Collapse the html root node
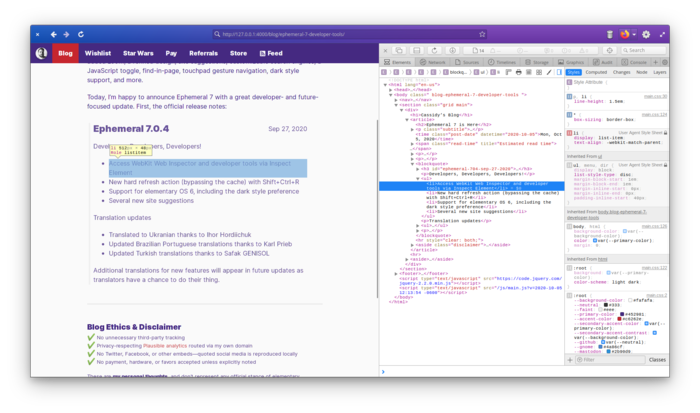 click(385, 84)
